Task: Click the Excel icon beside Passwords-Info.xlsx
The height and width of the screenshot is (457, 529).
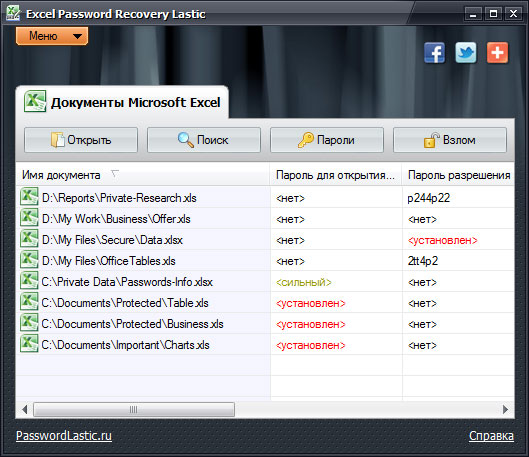Action: coord(29,281)
